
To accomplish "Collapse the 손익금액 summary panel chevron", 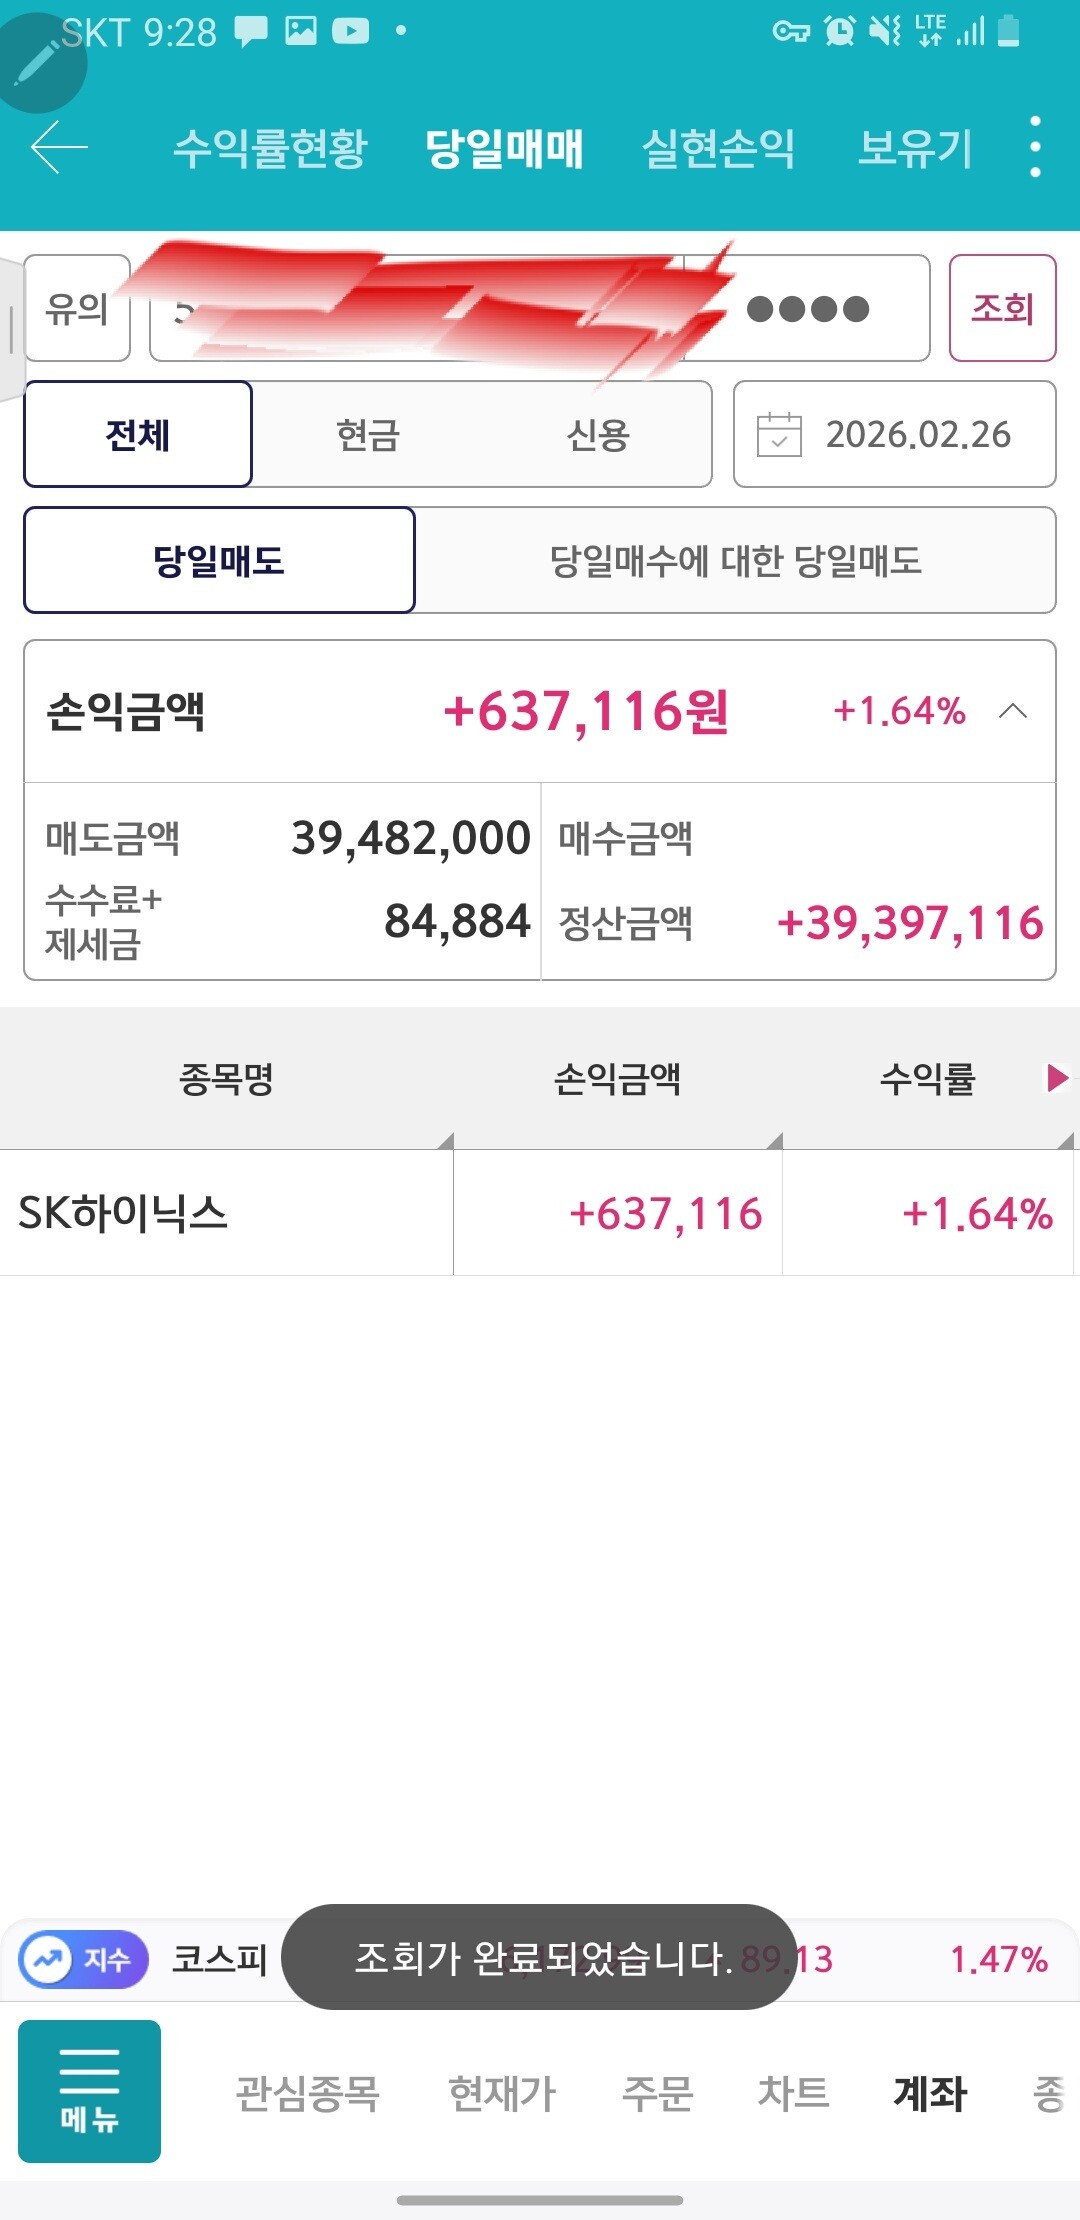I will tap(1013, 711).
